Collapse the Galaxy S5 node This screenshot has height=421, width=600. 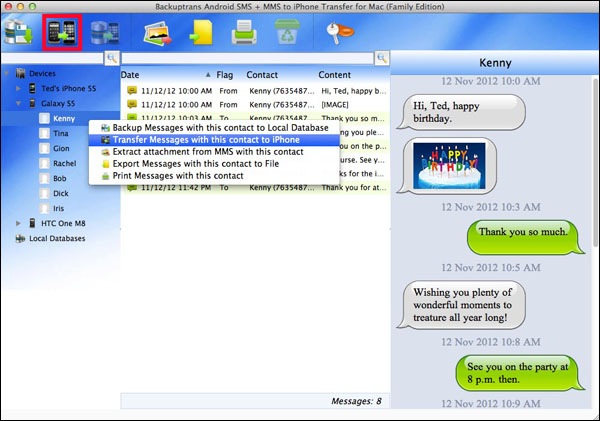(18, 103)
